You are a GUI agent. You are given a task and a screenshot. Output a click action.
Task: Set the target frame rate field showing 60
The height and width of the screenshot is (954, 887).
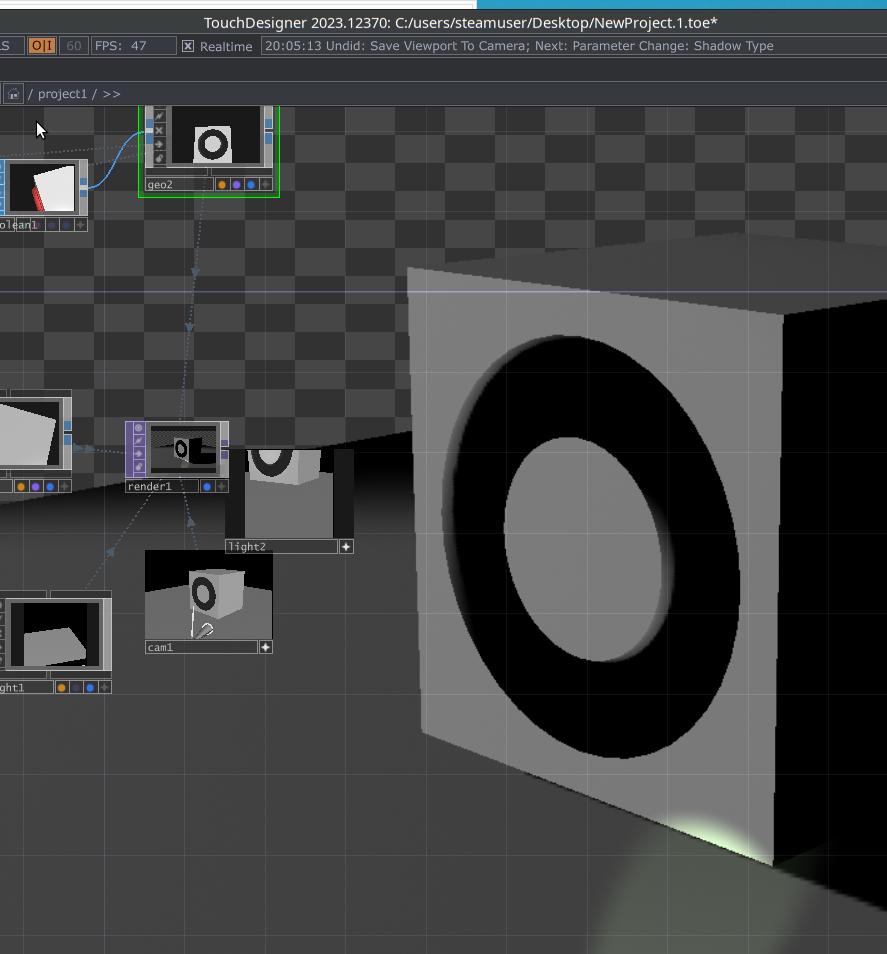pos(74,46)
